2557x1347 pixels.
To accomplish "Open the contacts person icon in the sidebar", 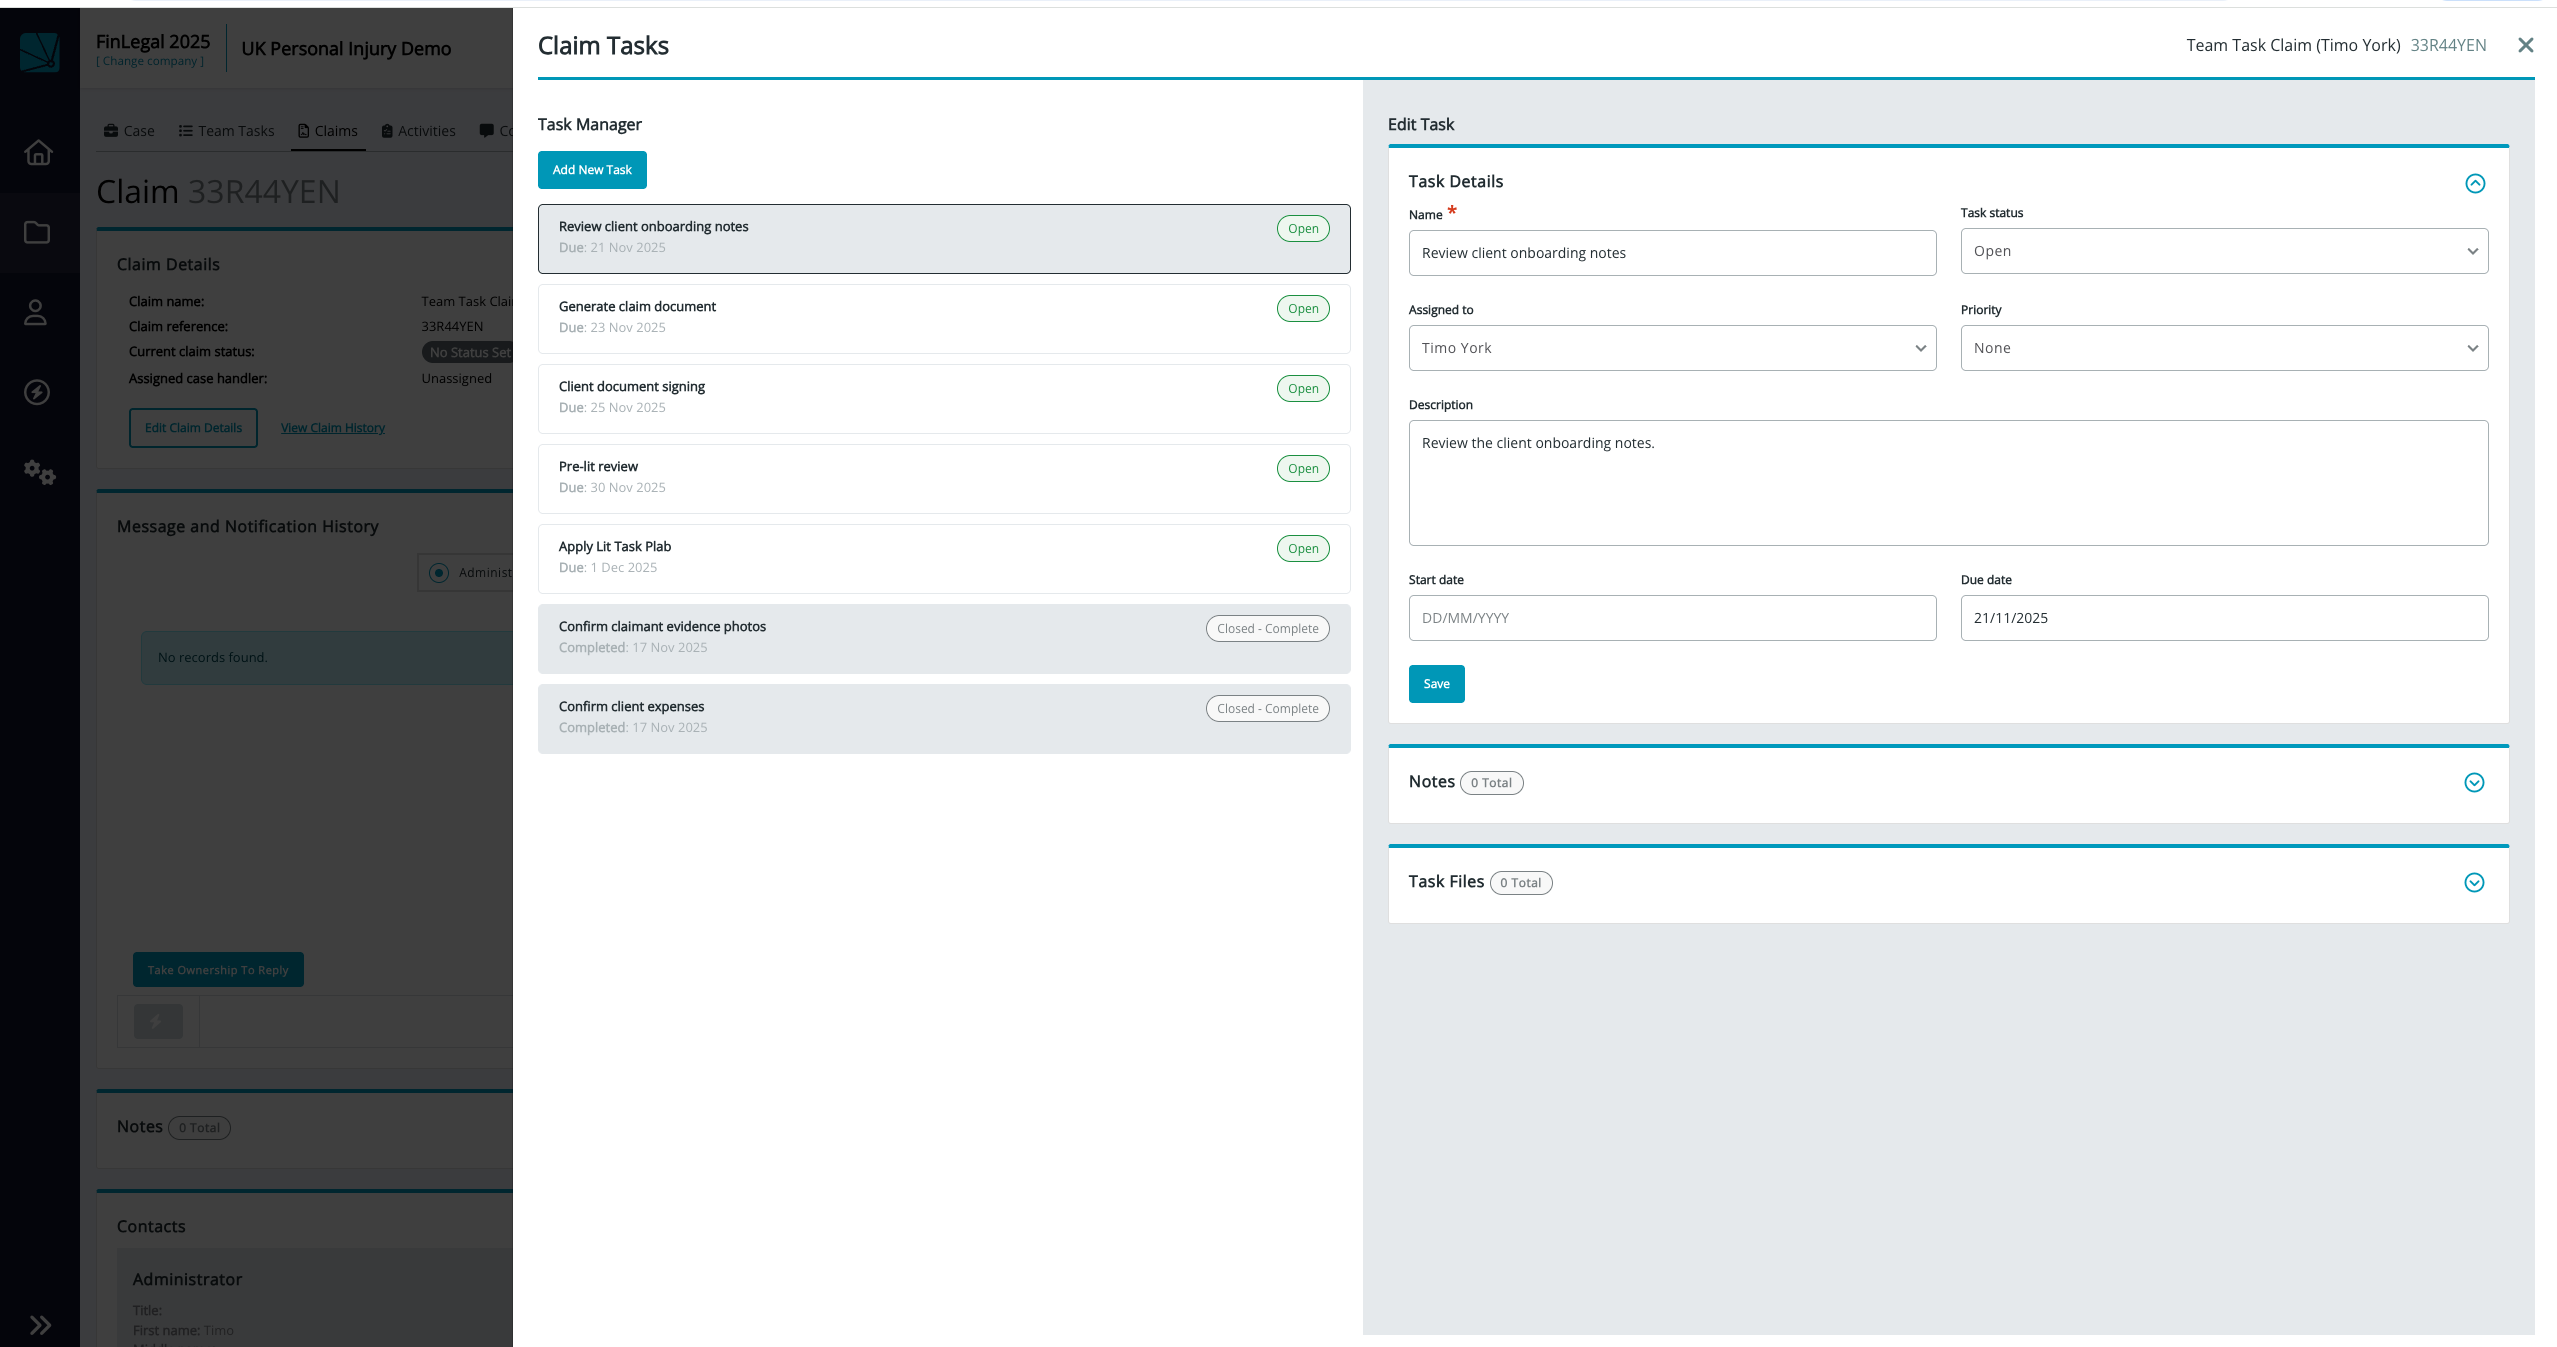I will [38, 312].
